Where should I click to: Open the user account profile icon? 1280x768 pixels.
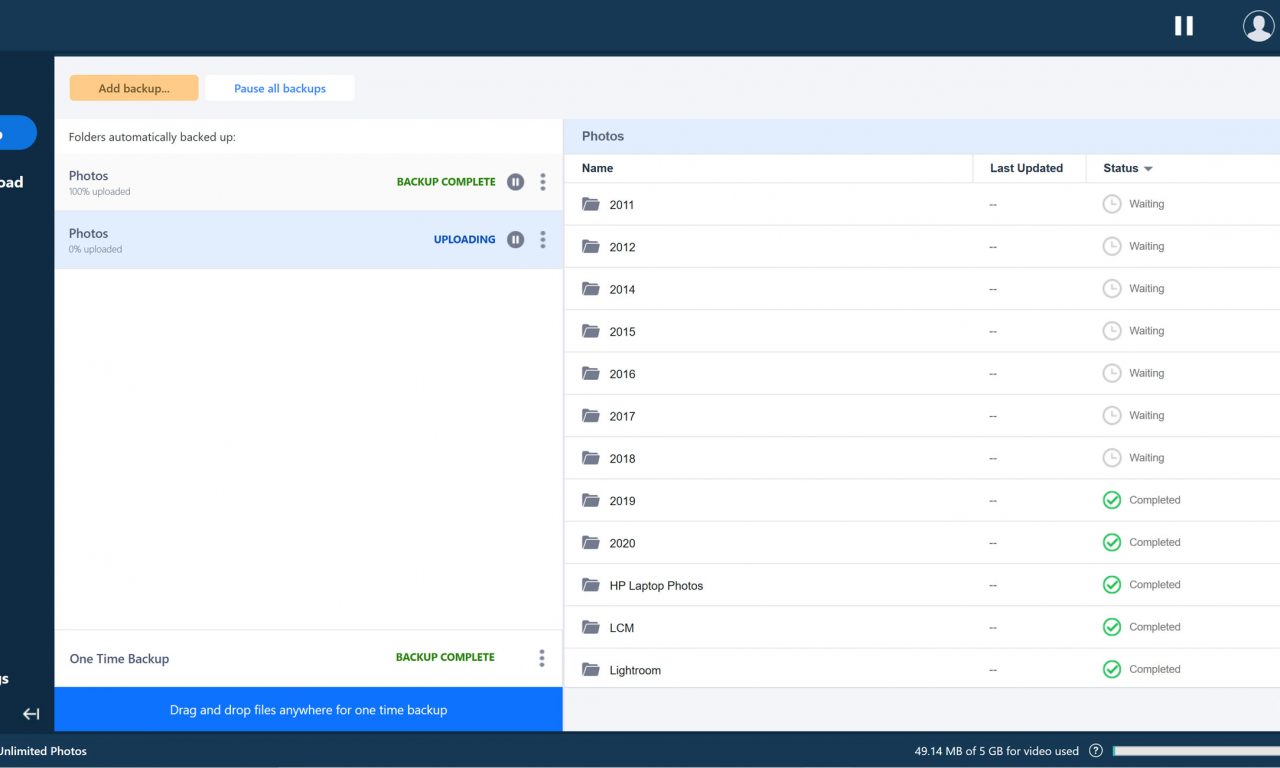[1258, 26]
